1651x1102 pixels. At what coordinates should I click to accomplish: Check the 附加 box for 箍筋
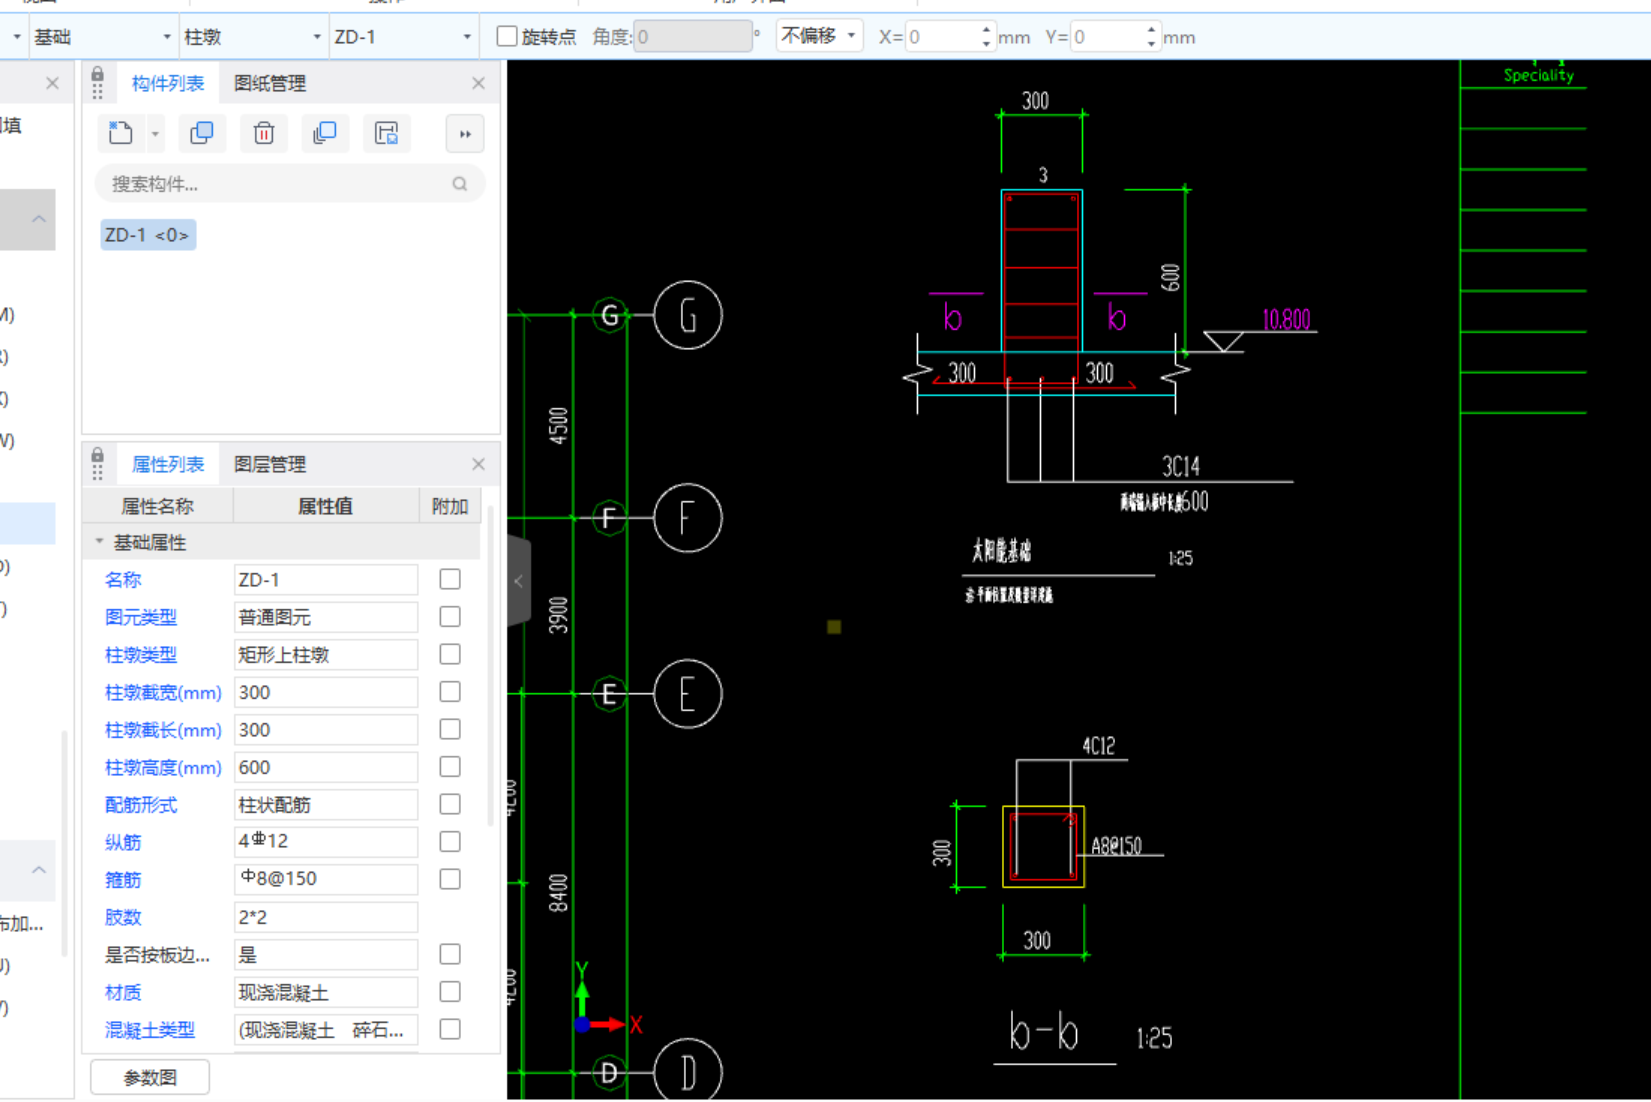450,879
